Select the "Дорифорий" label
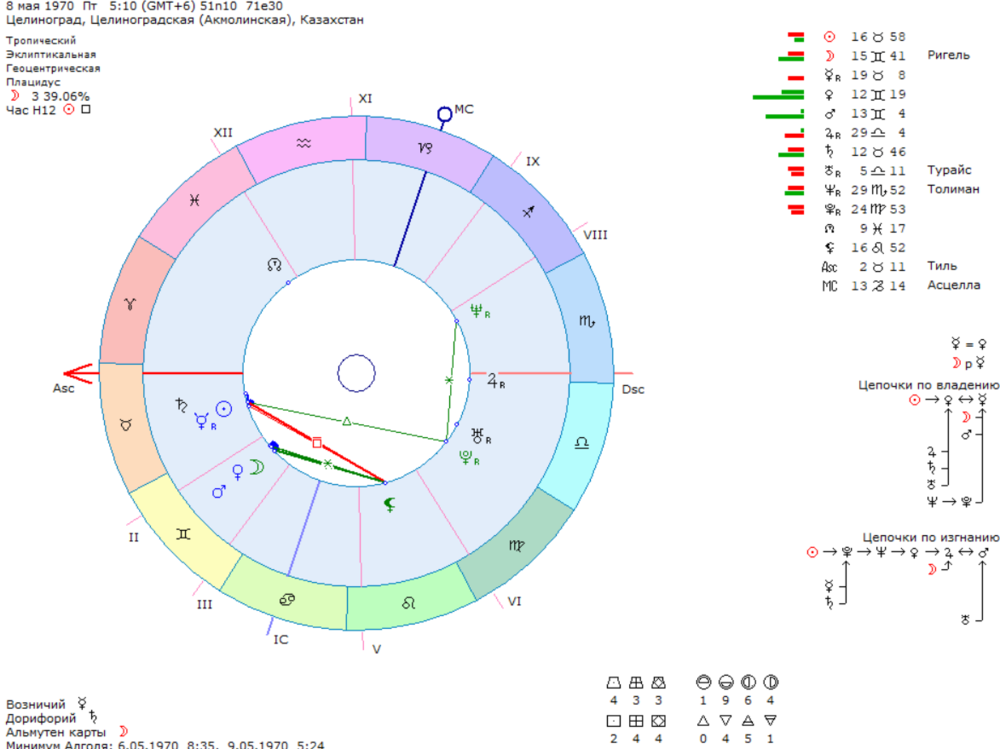 [x=41, y=718]
